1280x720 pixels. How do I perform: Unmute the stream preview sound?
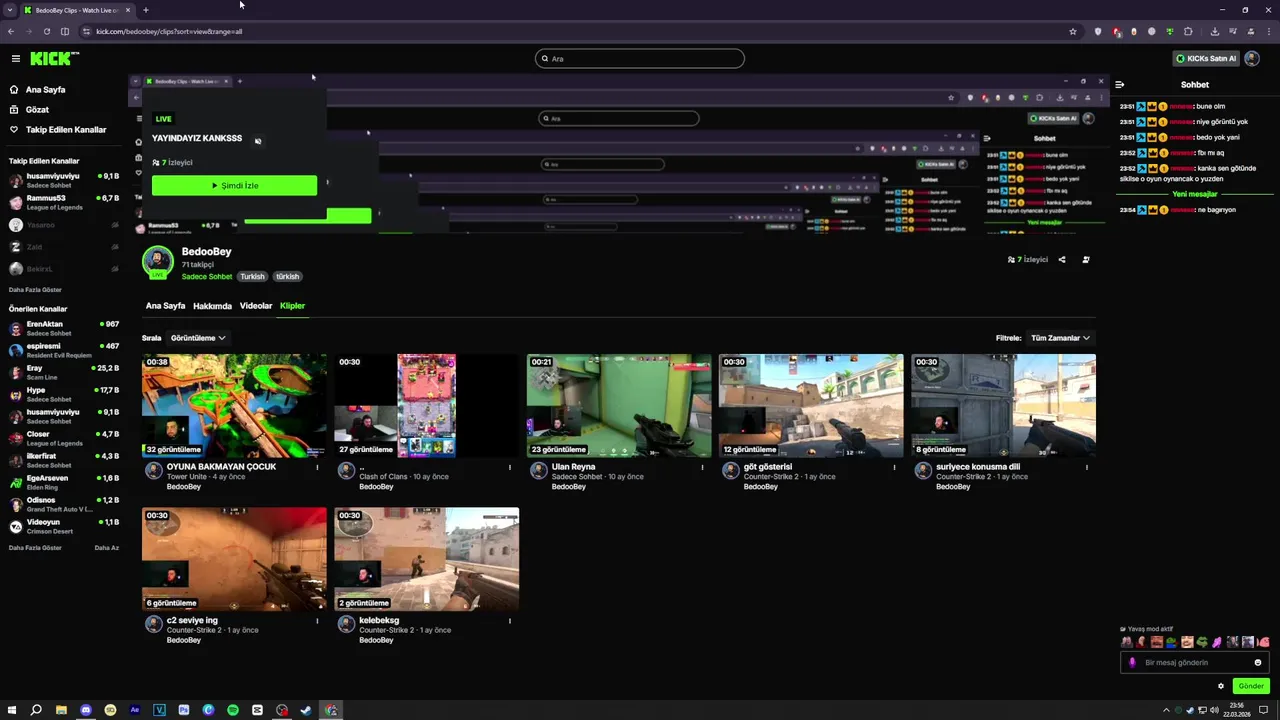pyautogui.click(x=258, y=141)
